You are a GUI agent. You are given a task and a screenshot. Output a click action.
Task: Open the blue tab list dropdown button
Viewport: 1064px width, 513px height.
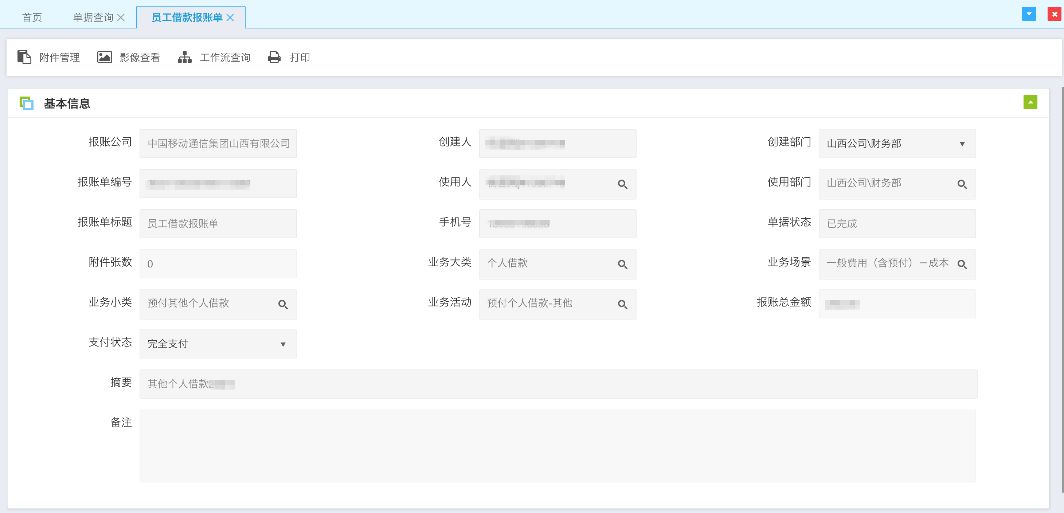pyautogui.click(x=1029, y=14)
